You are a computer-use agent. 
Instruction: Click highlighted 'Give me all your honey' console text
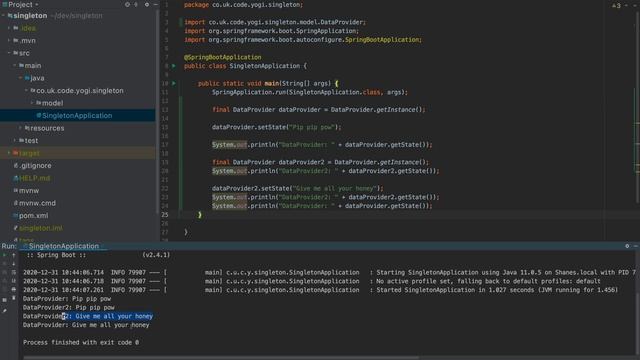pyautogui.click(x=114, y=316)
